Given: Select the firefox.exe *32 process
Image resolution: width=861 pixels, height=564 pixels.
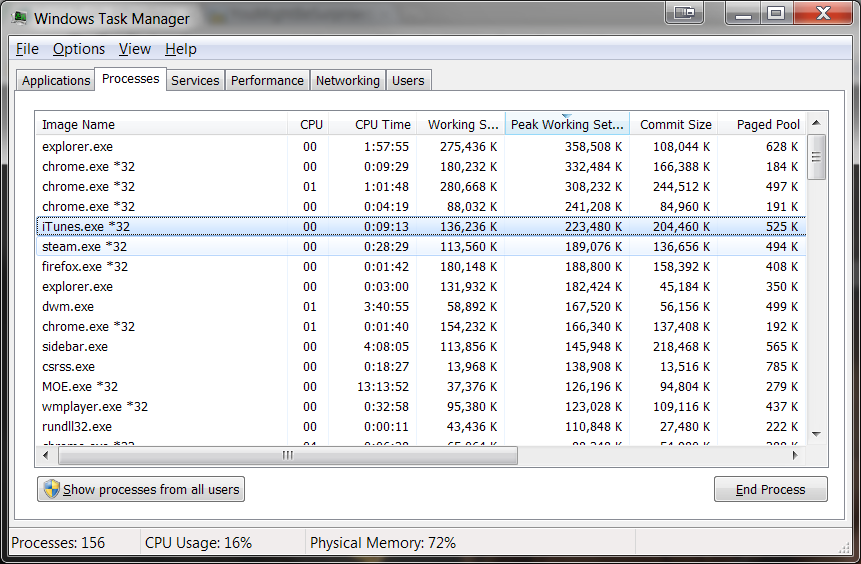Looking at the screenshot, I should [x=421, y=266].
